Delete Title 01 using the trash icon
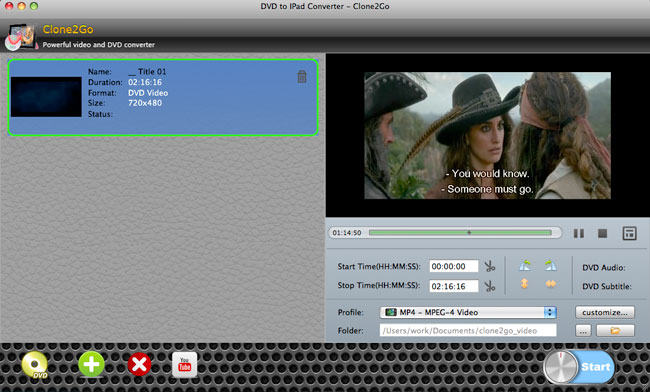 click(302, 76)
